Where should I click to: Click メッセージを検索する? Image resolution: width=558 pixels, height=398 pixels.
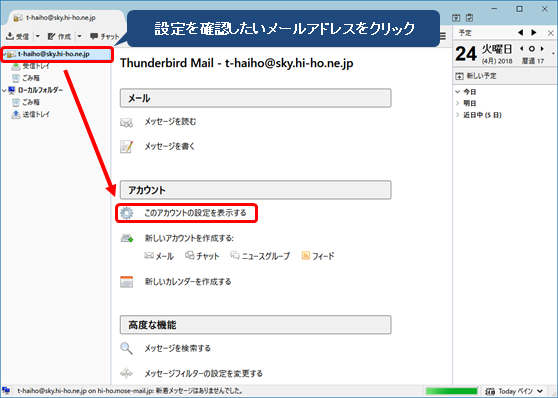tap(178, 348)
